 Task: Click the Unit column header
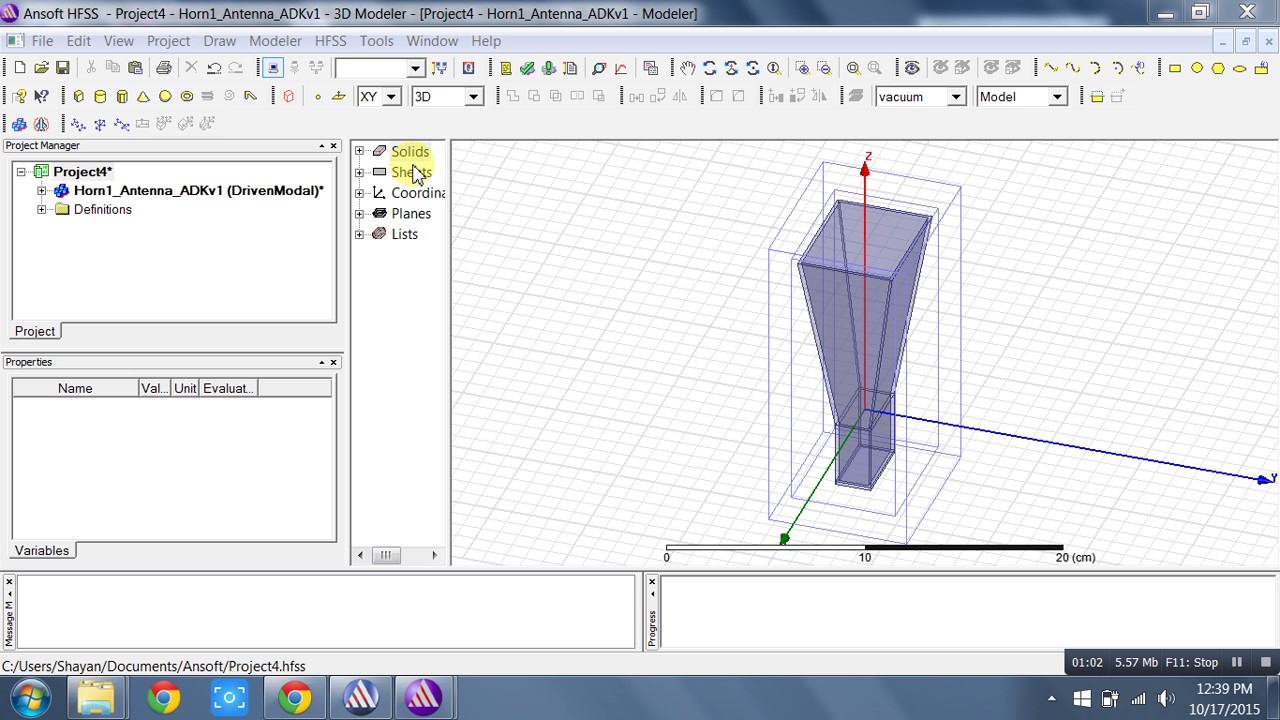[x=185, y=388]
